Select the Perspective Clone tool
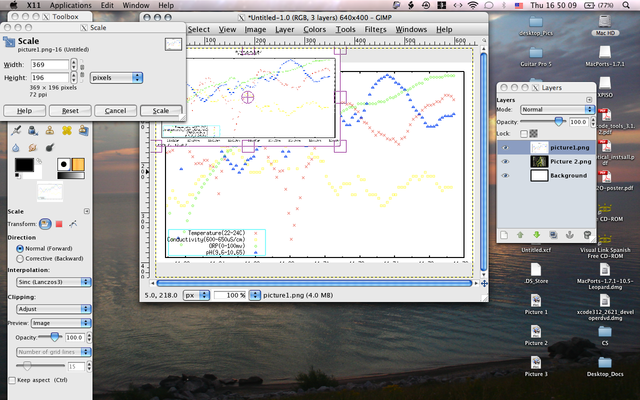The image size is (640, 400). 84,130
